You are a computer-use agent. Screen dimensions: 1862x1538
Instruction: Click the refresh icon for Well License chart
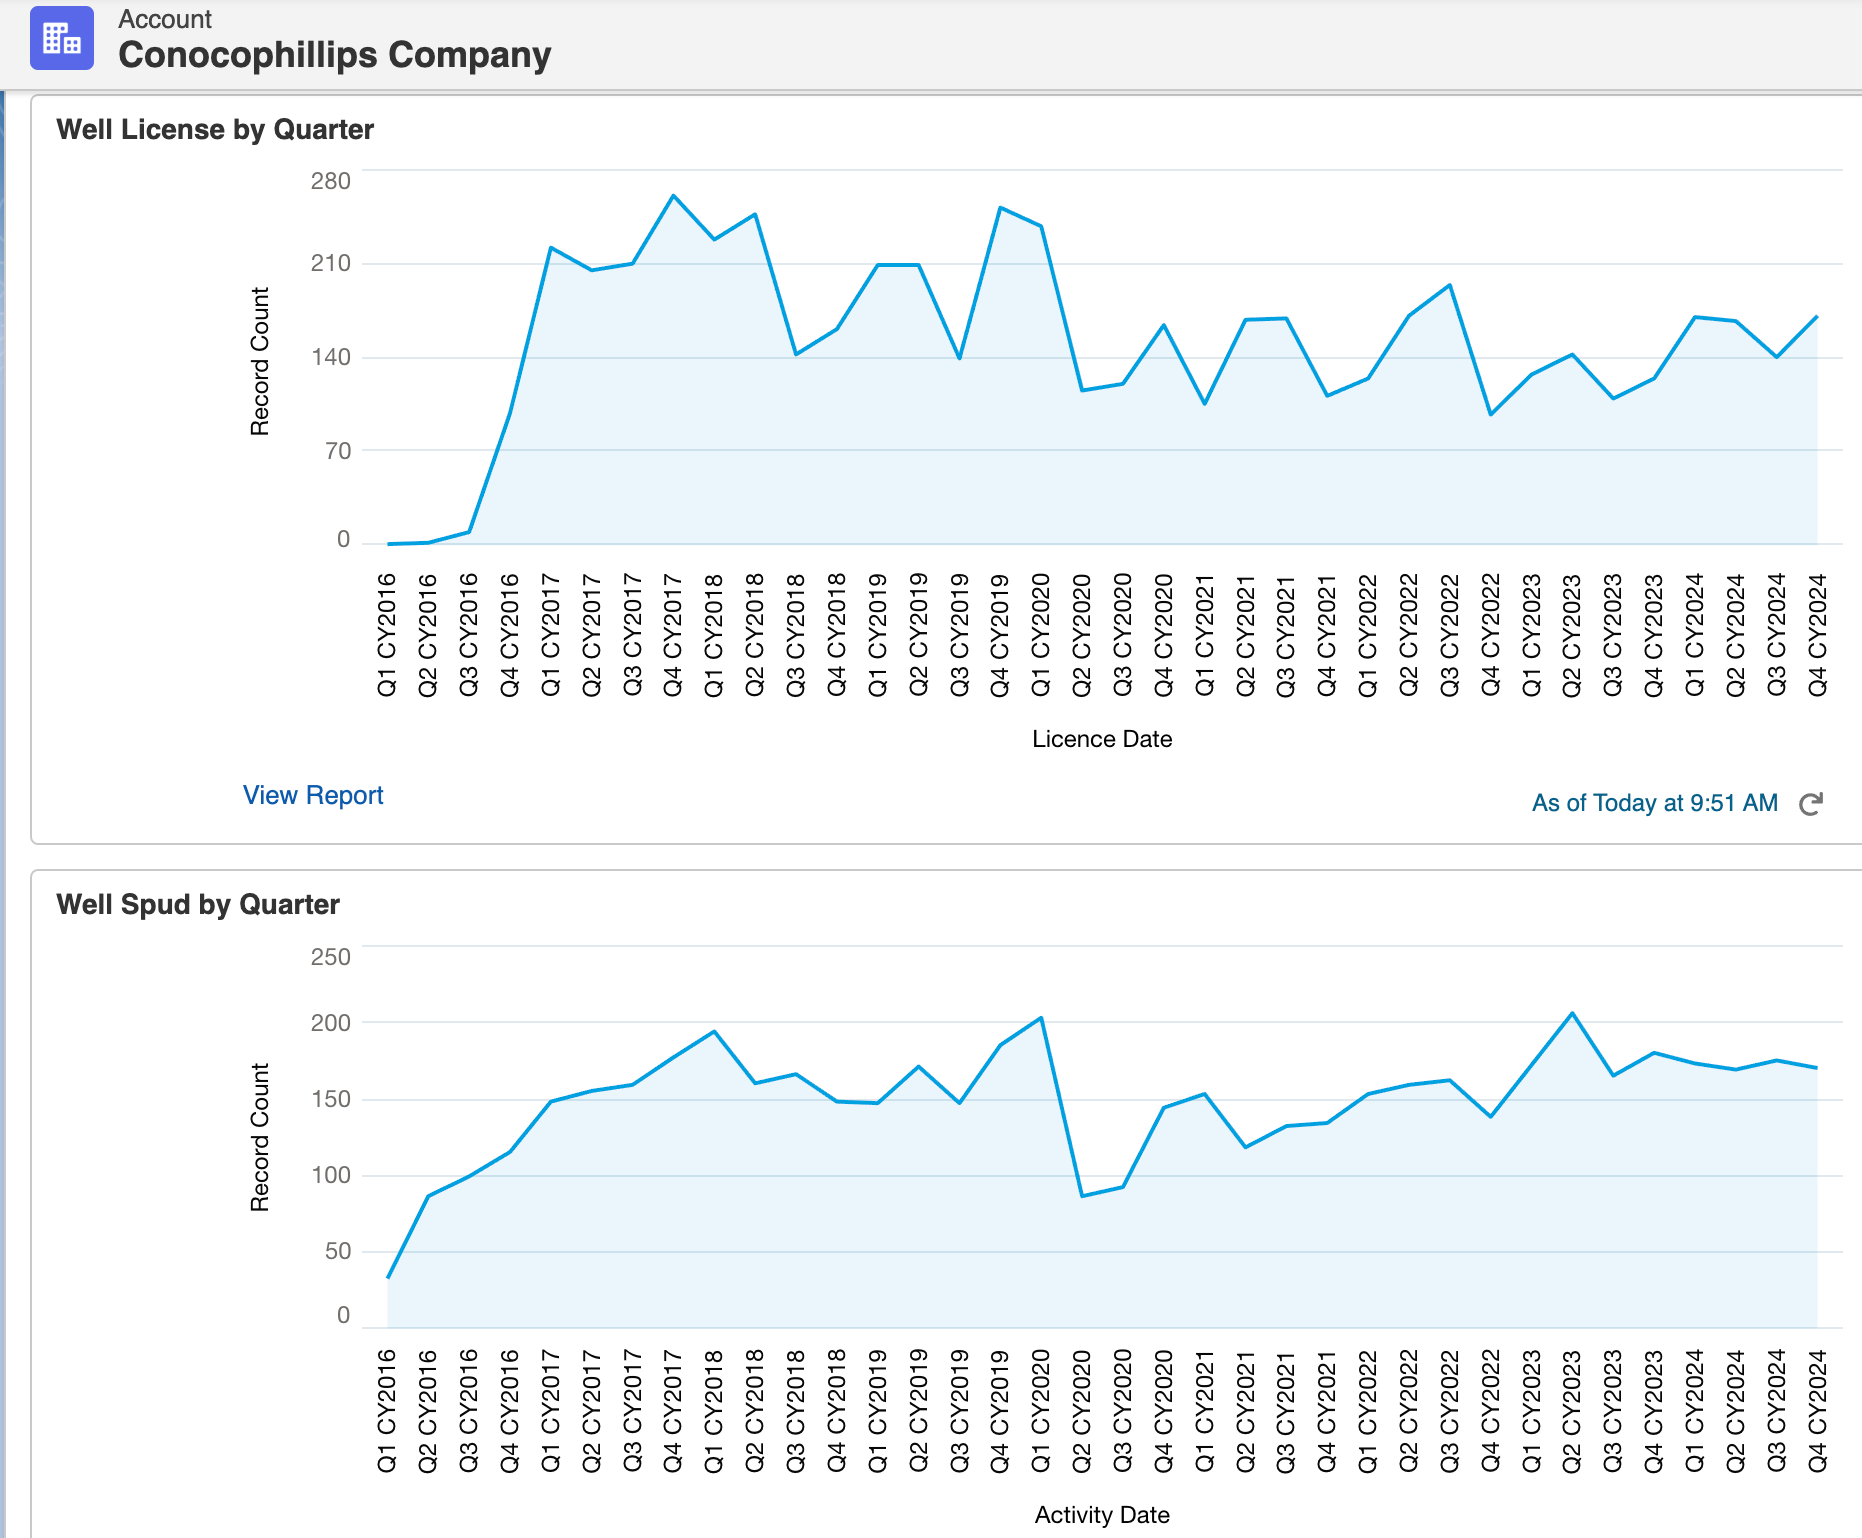pyautogui.click(x=1812, y=802)
